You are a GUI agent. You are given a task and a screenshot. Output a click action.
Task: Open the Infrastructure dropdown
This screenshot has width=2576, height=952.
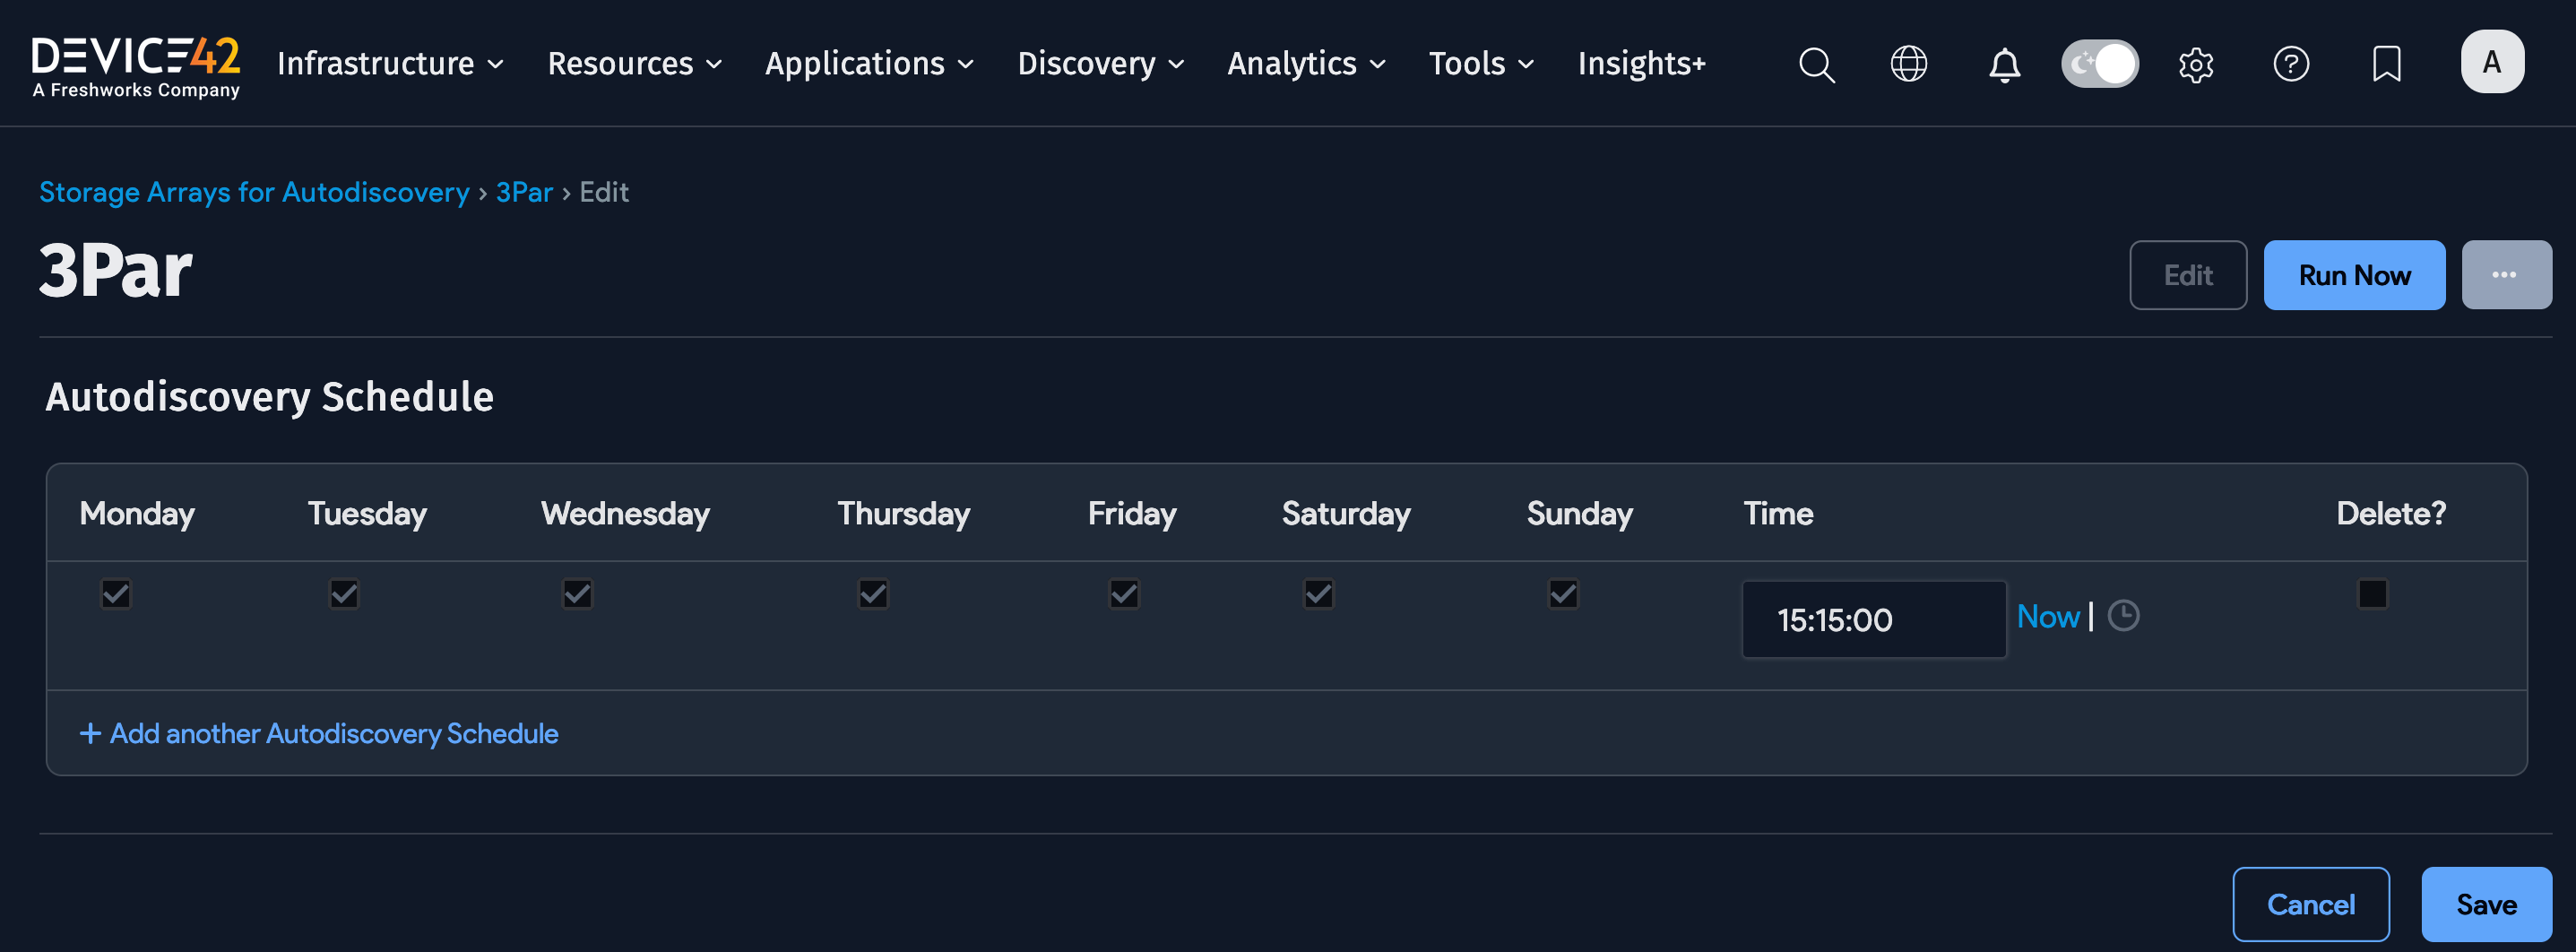[390, 64]
